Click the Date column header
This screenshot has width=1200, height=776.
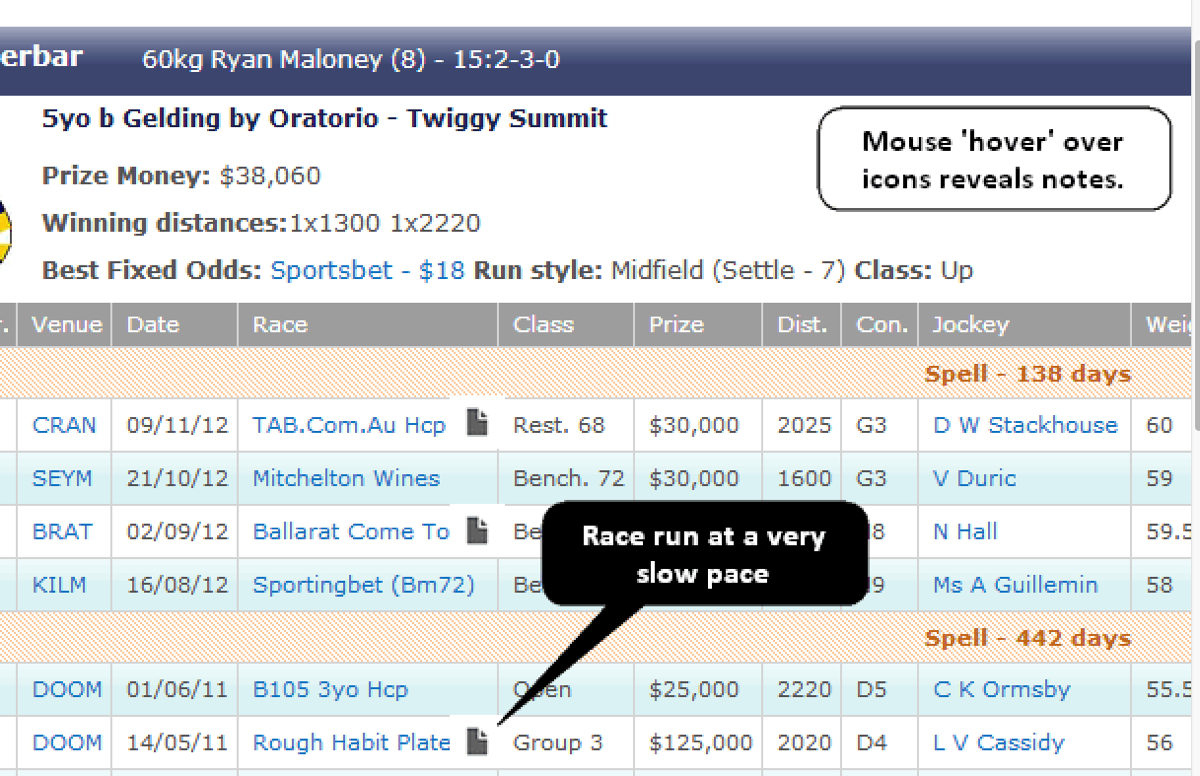click(153, 324)
